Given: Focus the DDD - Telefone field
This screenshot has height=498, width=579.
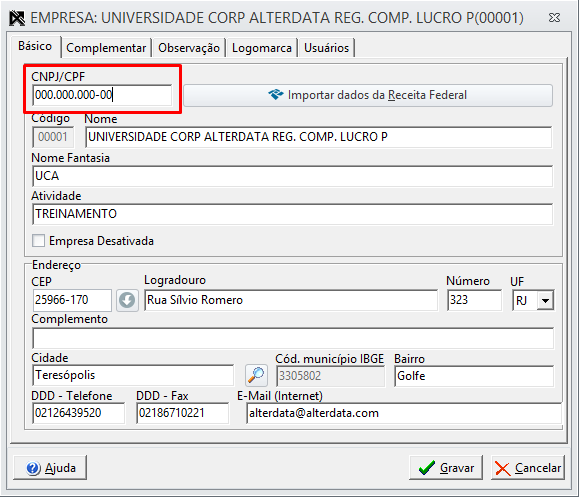Looking at the screenshot, I should click(79, 413).
